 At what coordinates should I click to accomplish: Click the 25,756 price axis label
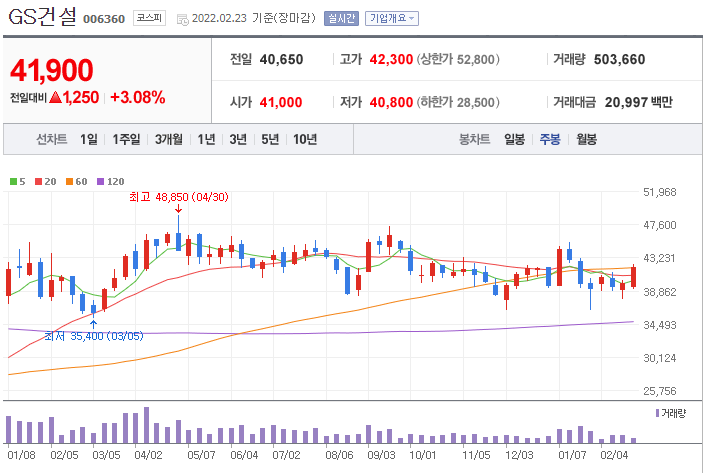pyautogui.click(x=660, y=391)
